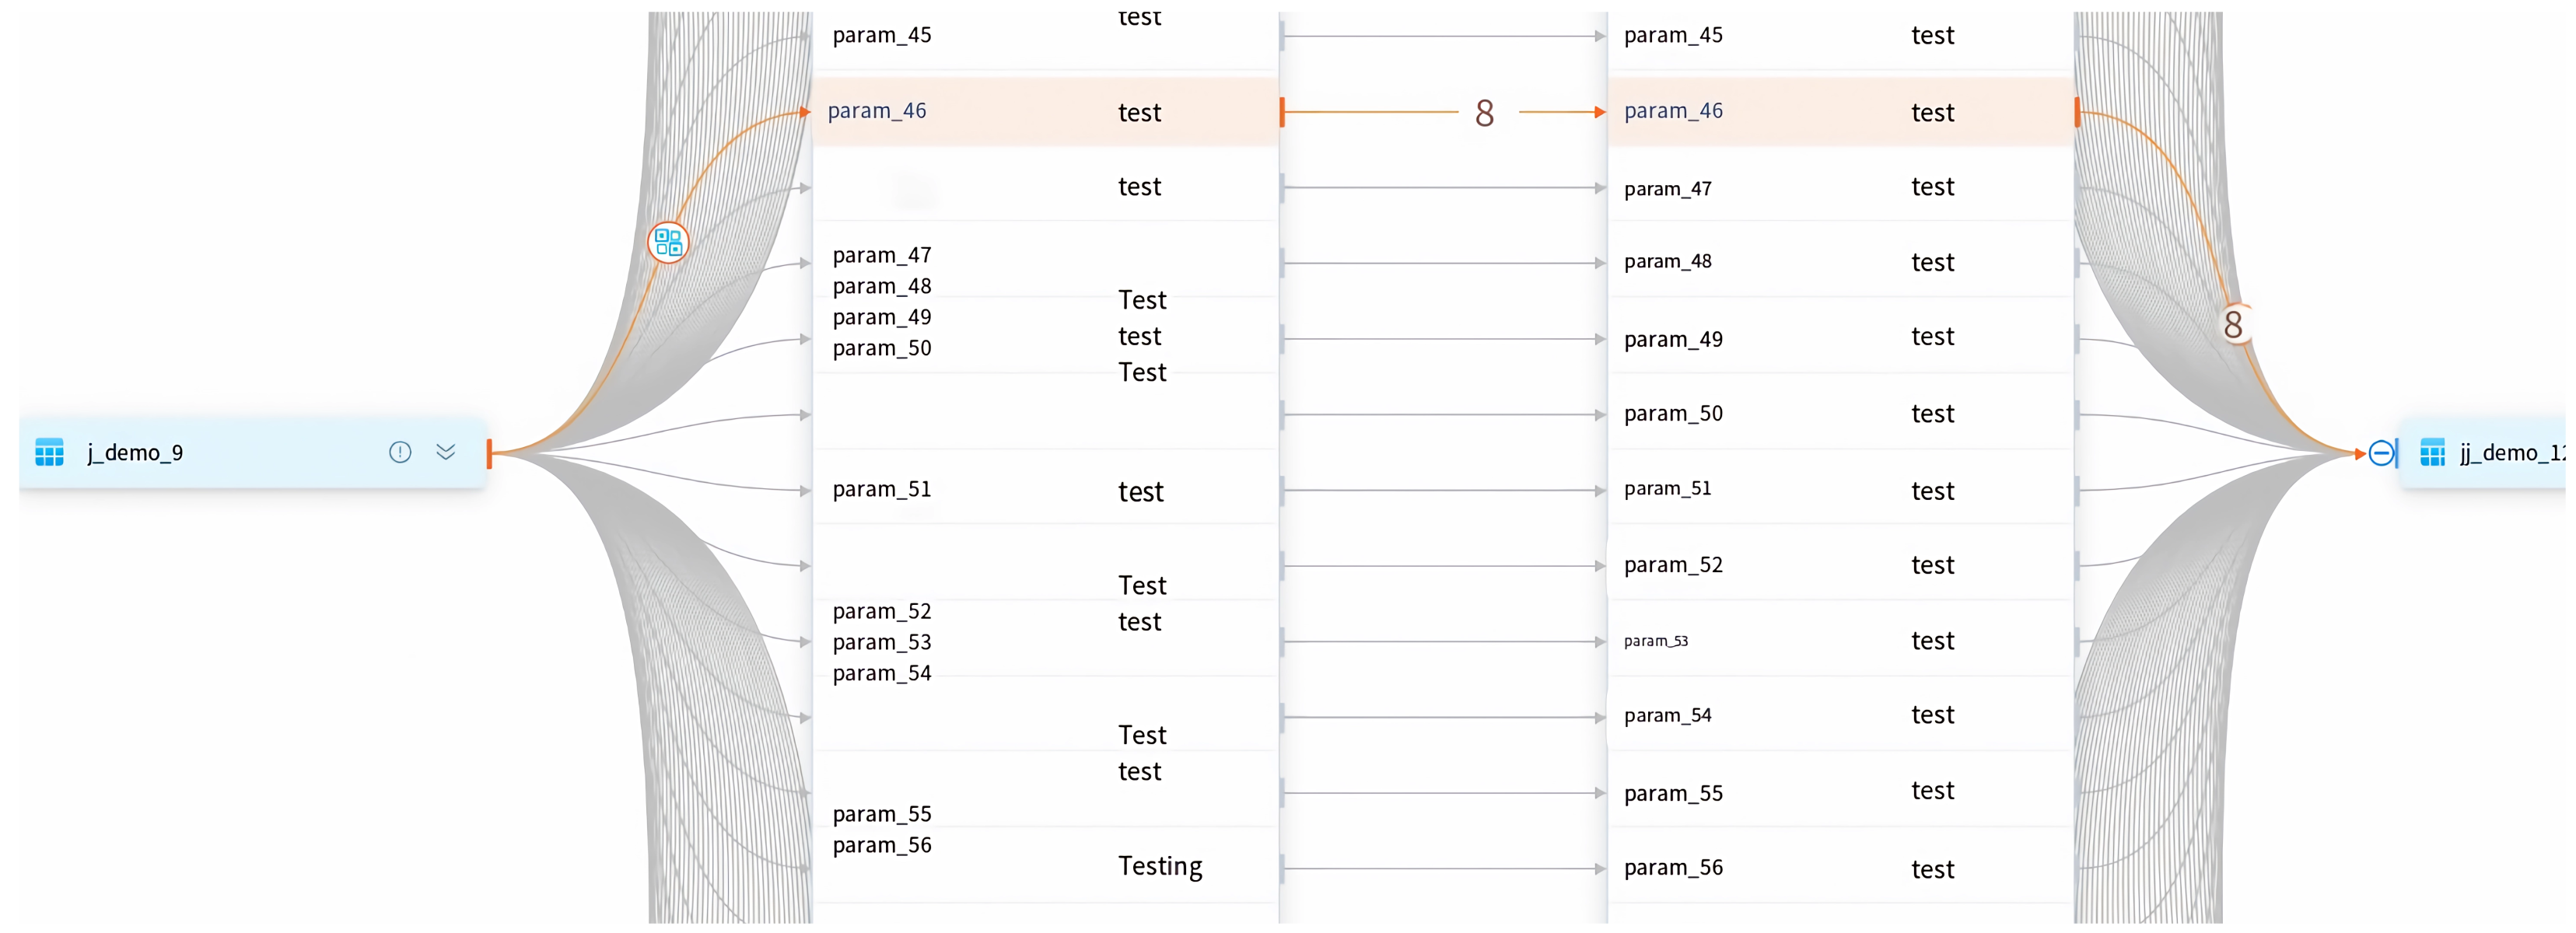Select highlighted param_46 in the left field list
The image size is (2576, 933).
tap(877, 111)
